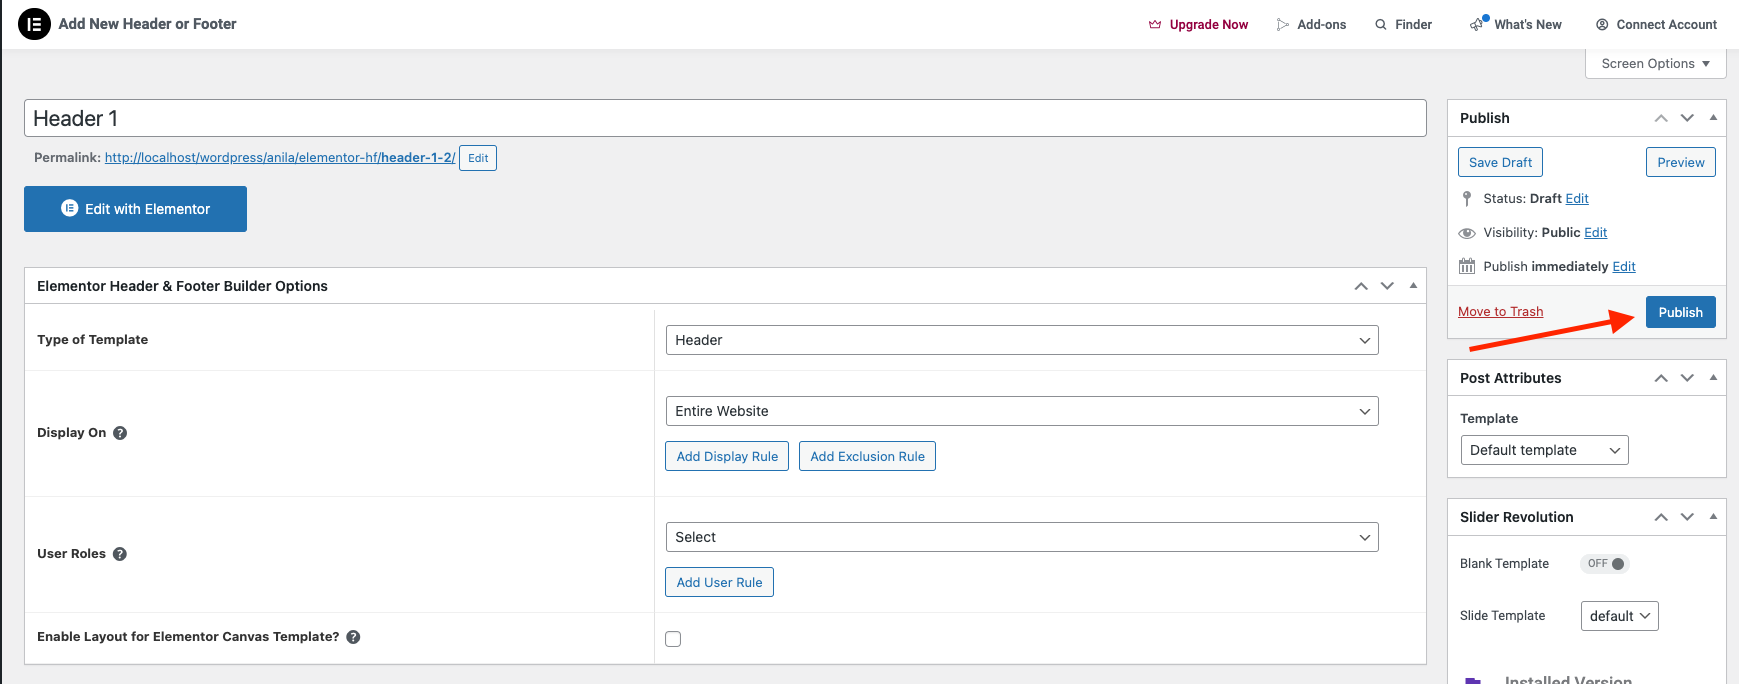
Task: Open the Entire Website display dropdown
Action: pos(1021,411)
